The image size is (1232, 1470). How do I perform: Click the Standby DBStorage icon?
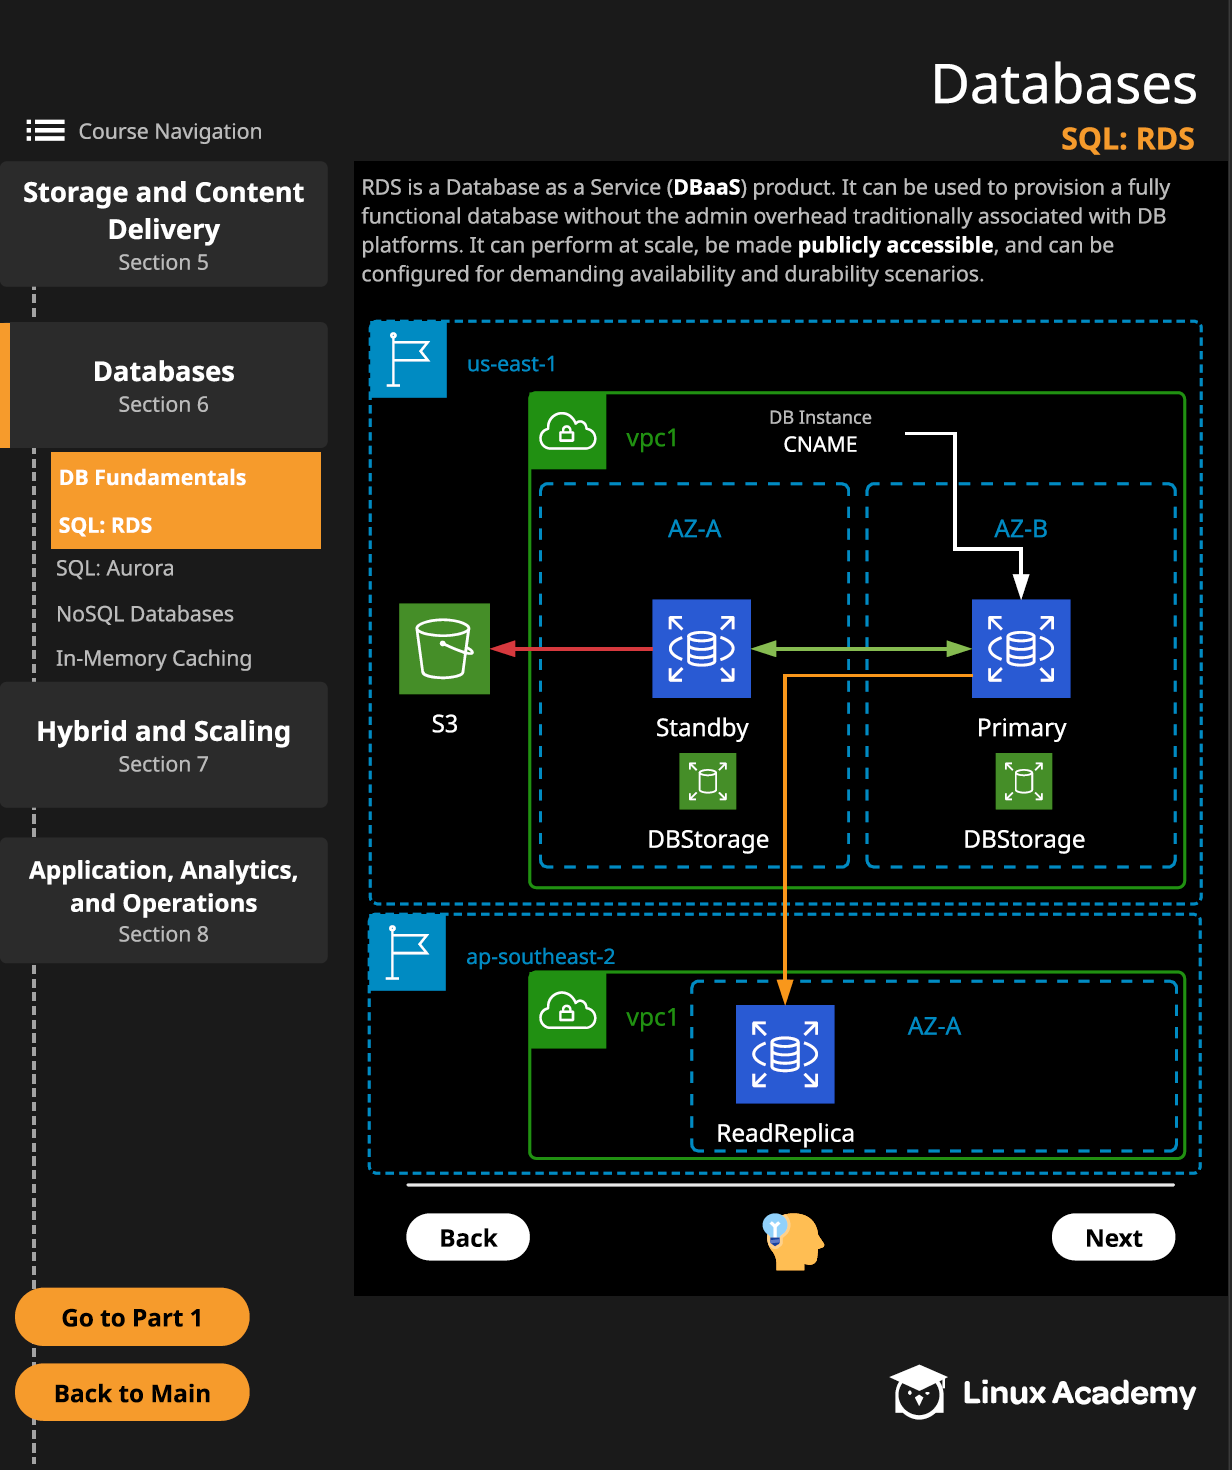point(708,781)
